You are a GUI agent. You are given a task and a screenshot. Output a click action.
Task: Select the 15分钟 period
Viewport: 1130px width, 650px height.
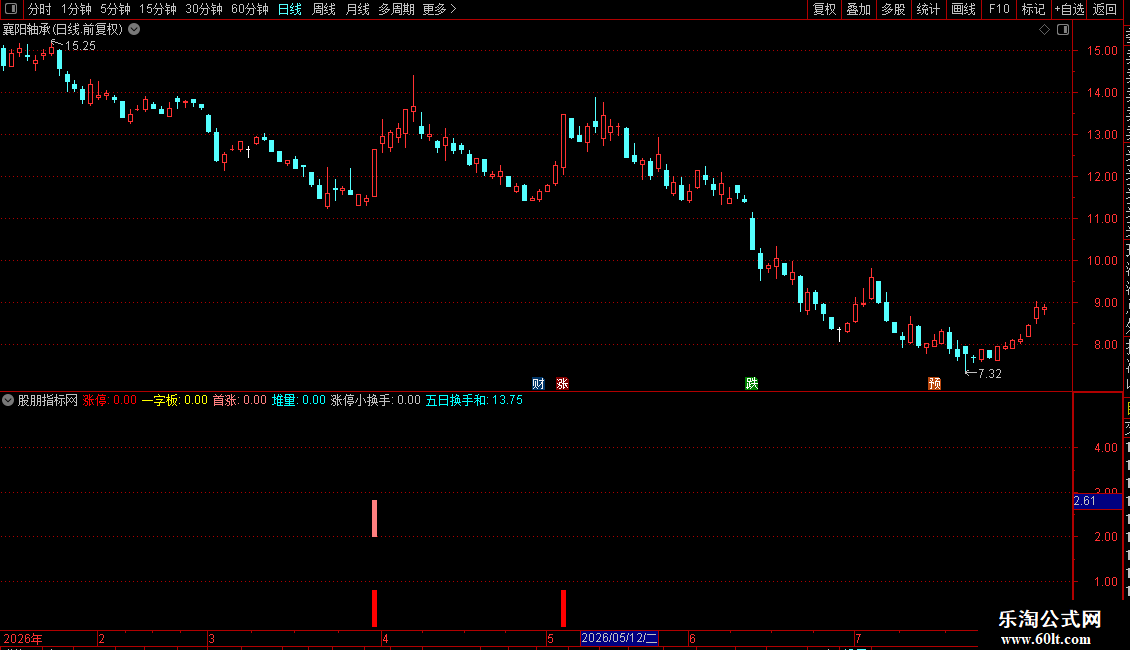[x=157, y=9]
